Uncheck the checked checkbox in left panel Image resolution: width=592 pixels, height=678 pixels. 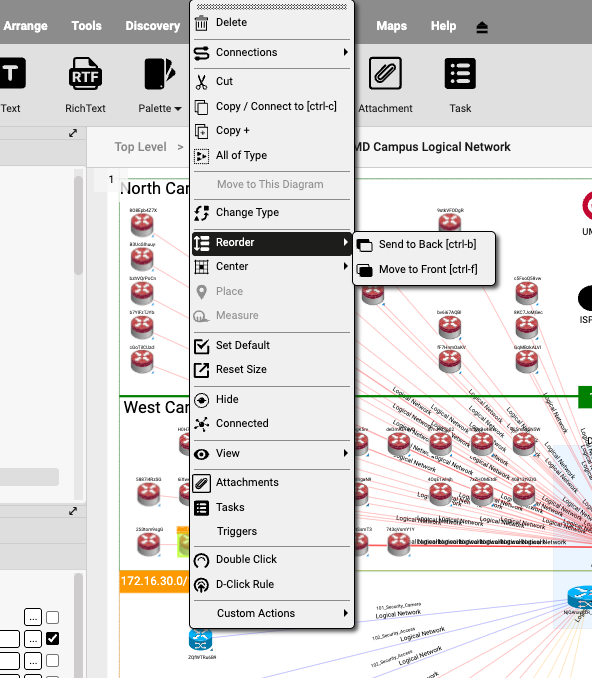52,639
